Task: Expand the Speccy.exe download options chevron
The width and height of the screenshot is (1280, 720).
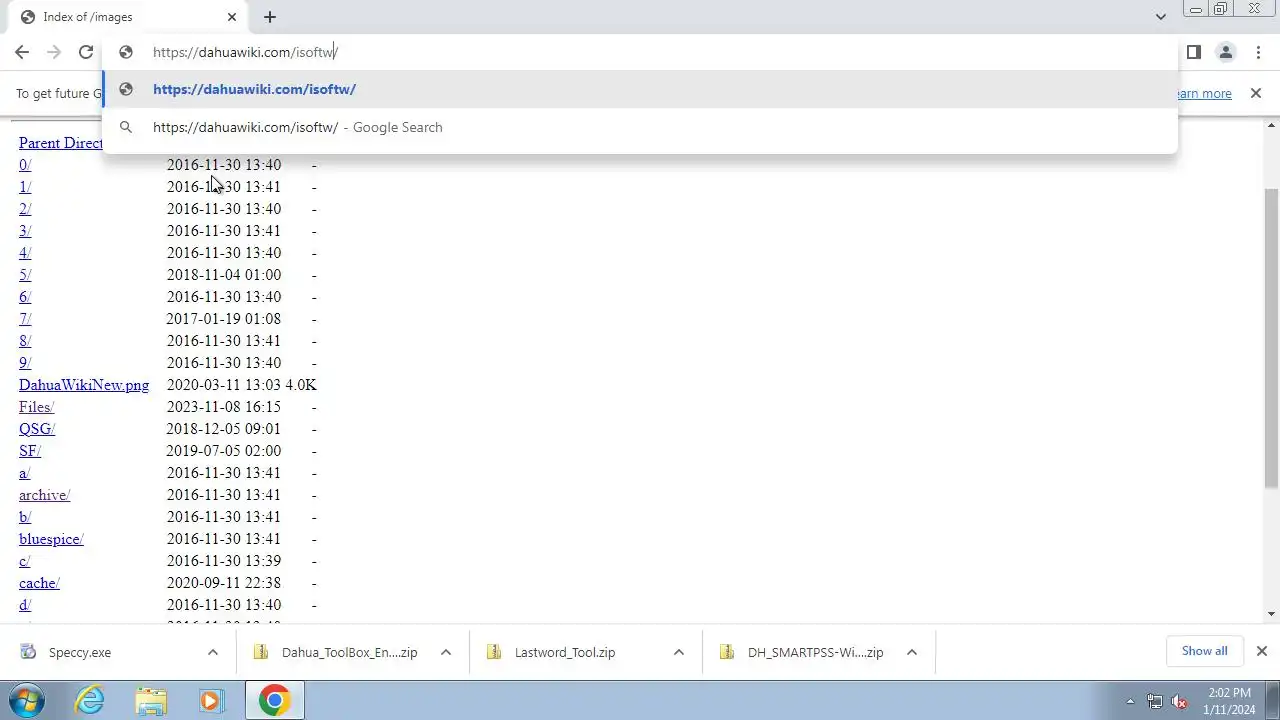Action: click(213, 652)
